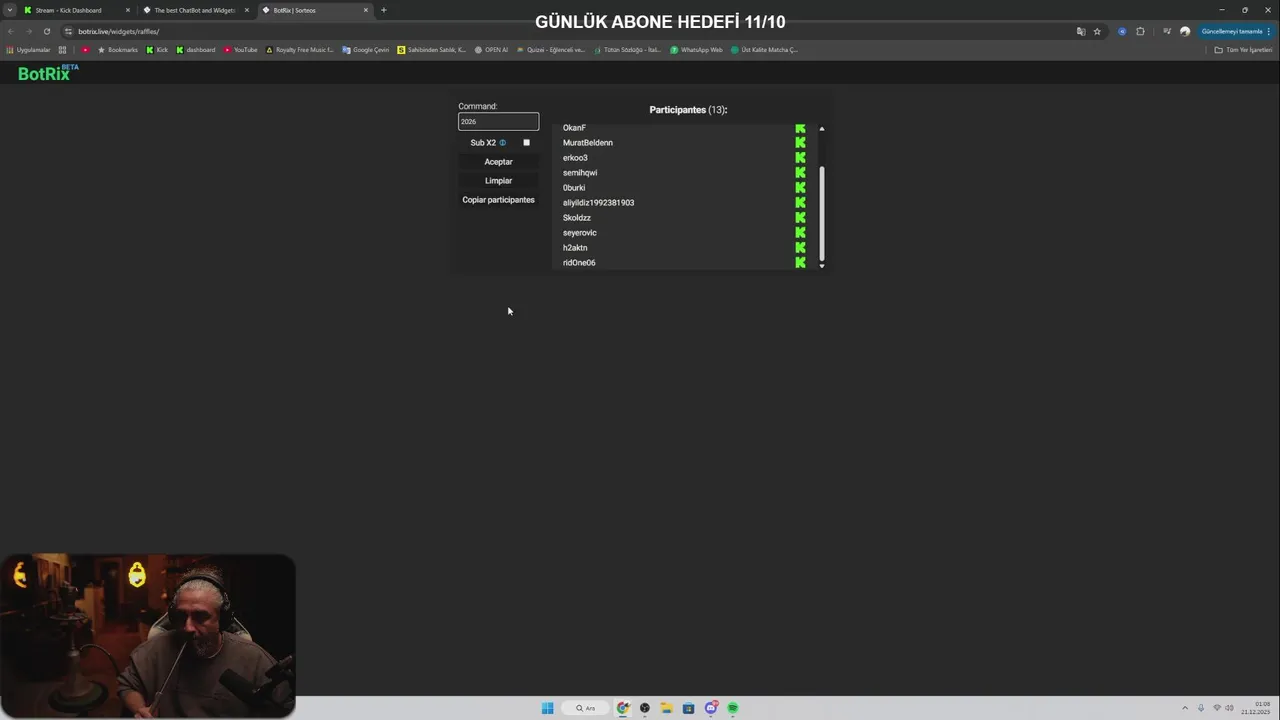Open the Google Çeviri bookmark
The image size is (1280, 720).
coord(365,50)
